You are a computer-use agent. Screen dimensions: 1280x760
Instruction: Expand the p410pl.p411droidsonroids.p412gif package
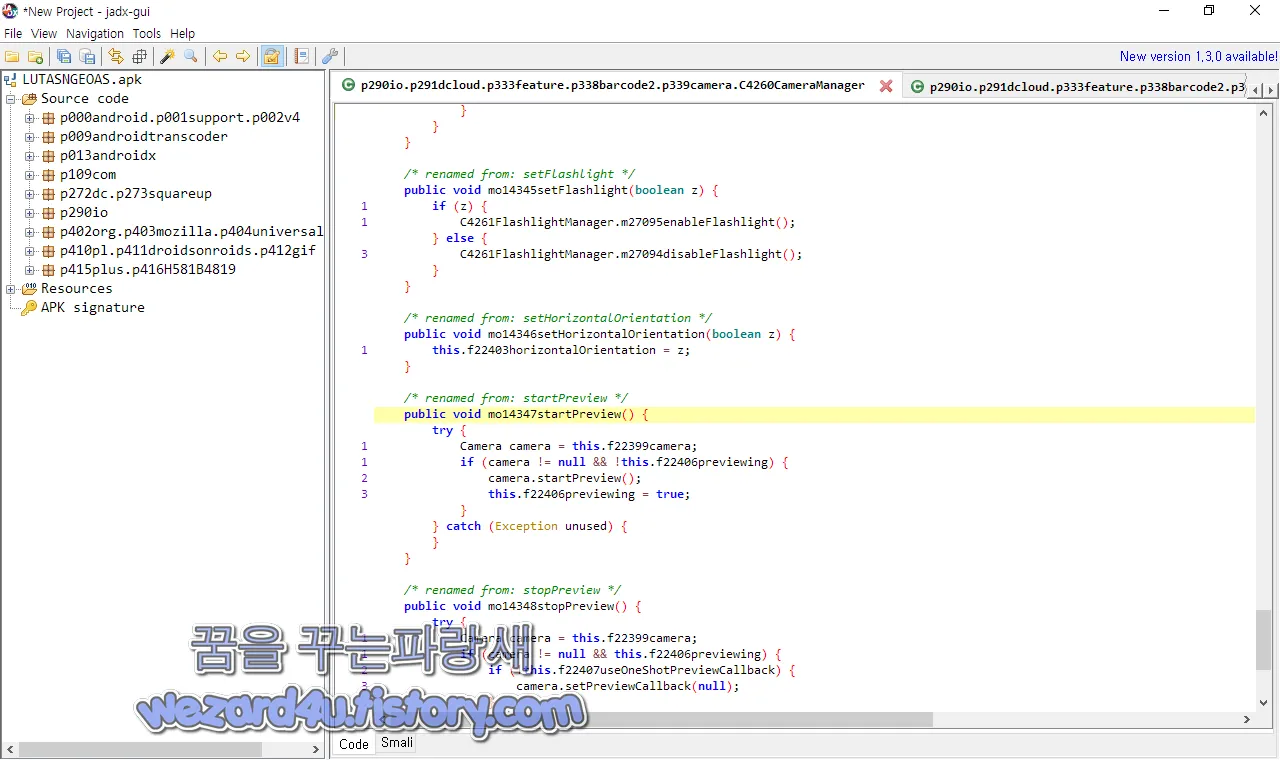click(x=30, y=251)
